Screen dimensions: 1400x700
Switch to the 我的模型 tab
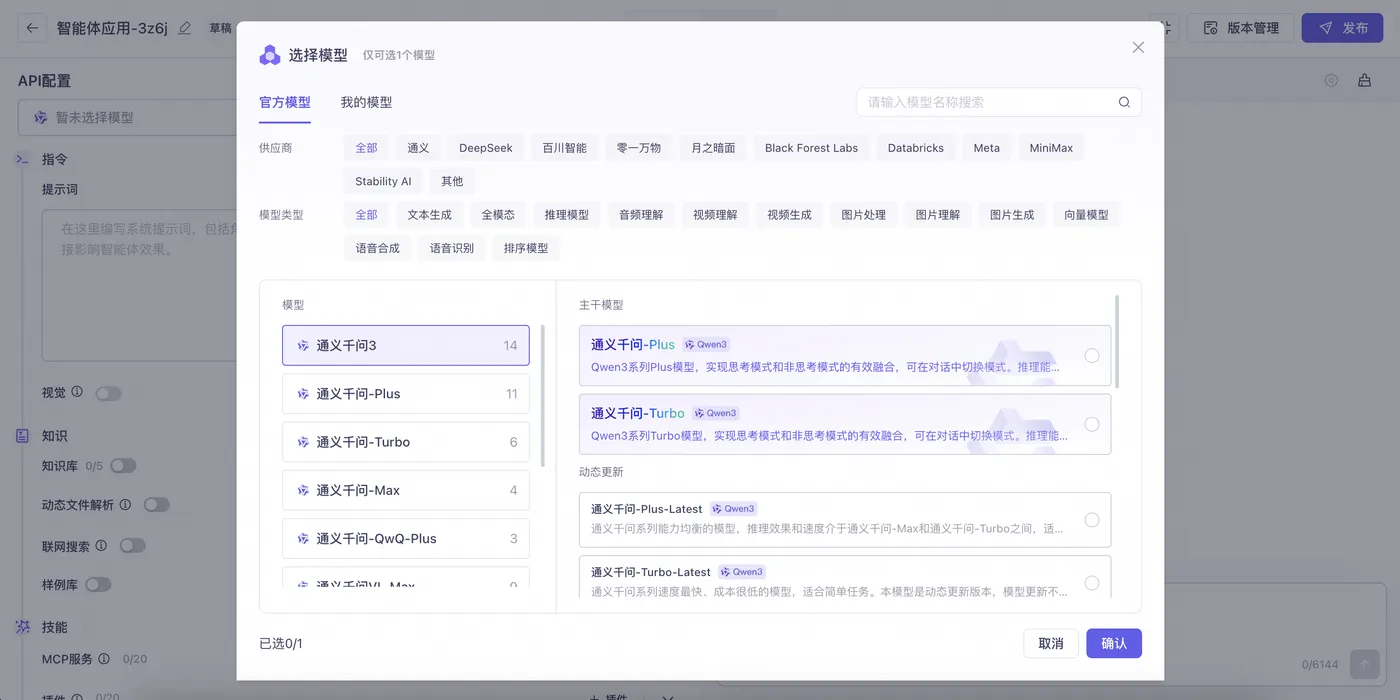366,102
